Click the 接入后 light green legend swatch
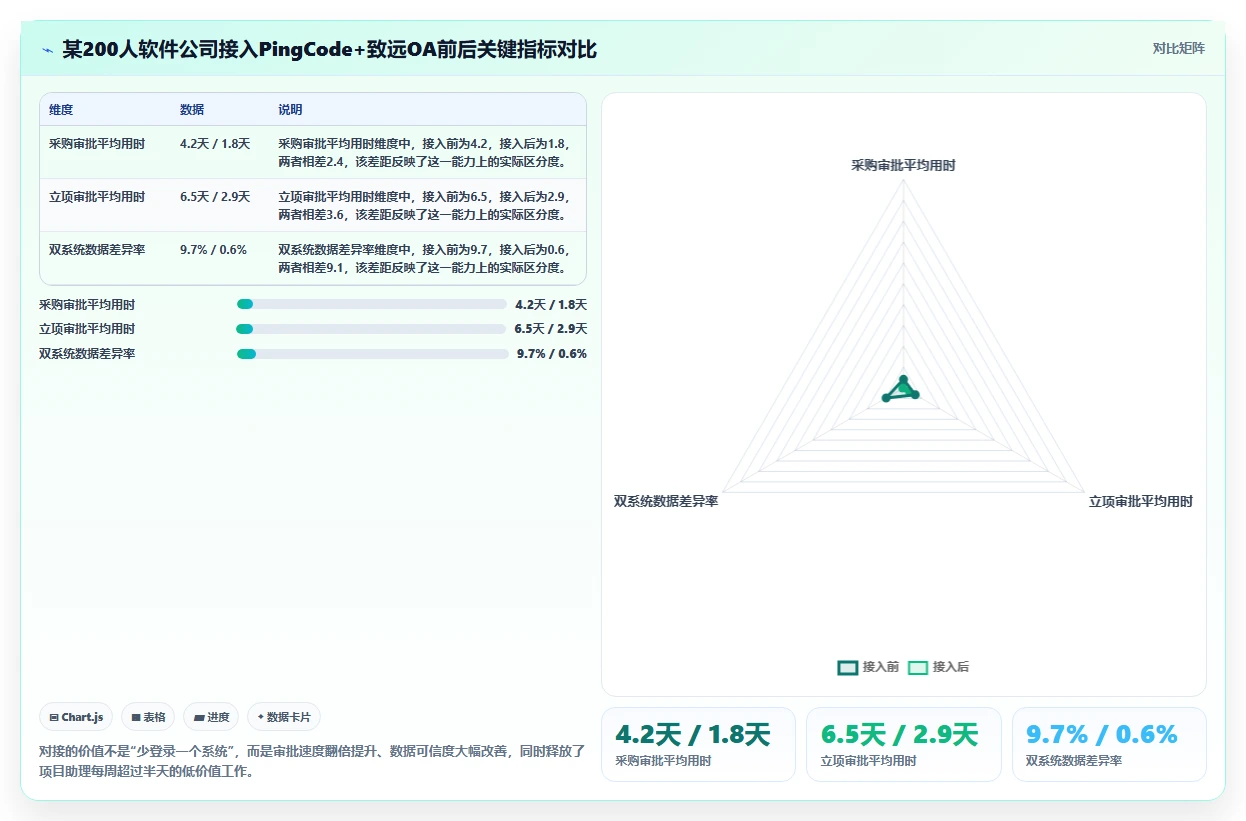Viewport: 1246px width, 821px height. 918,667
